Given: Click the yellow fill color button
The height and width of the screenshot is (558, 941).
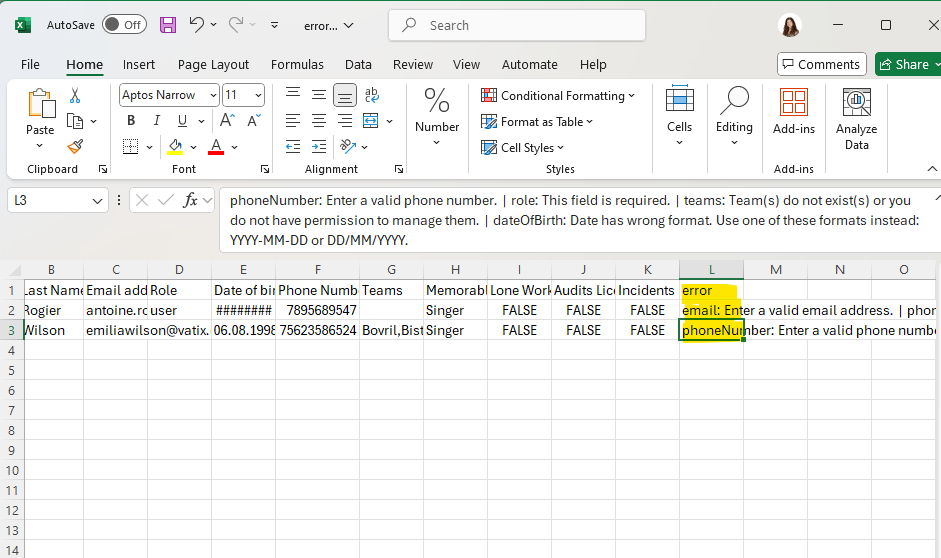Looking at the screenshot, I should [176, 147].
